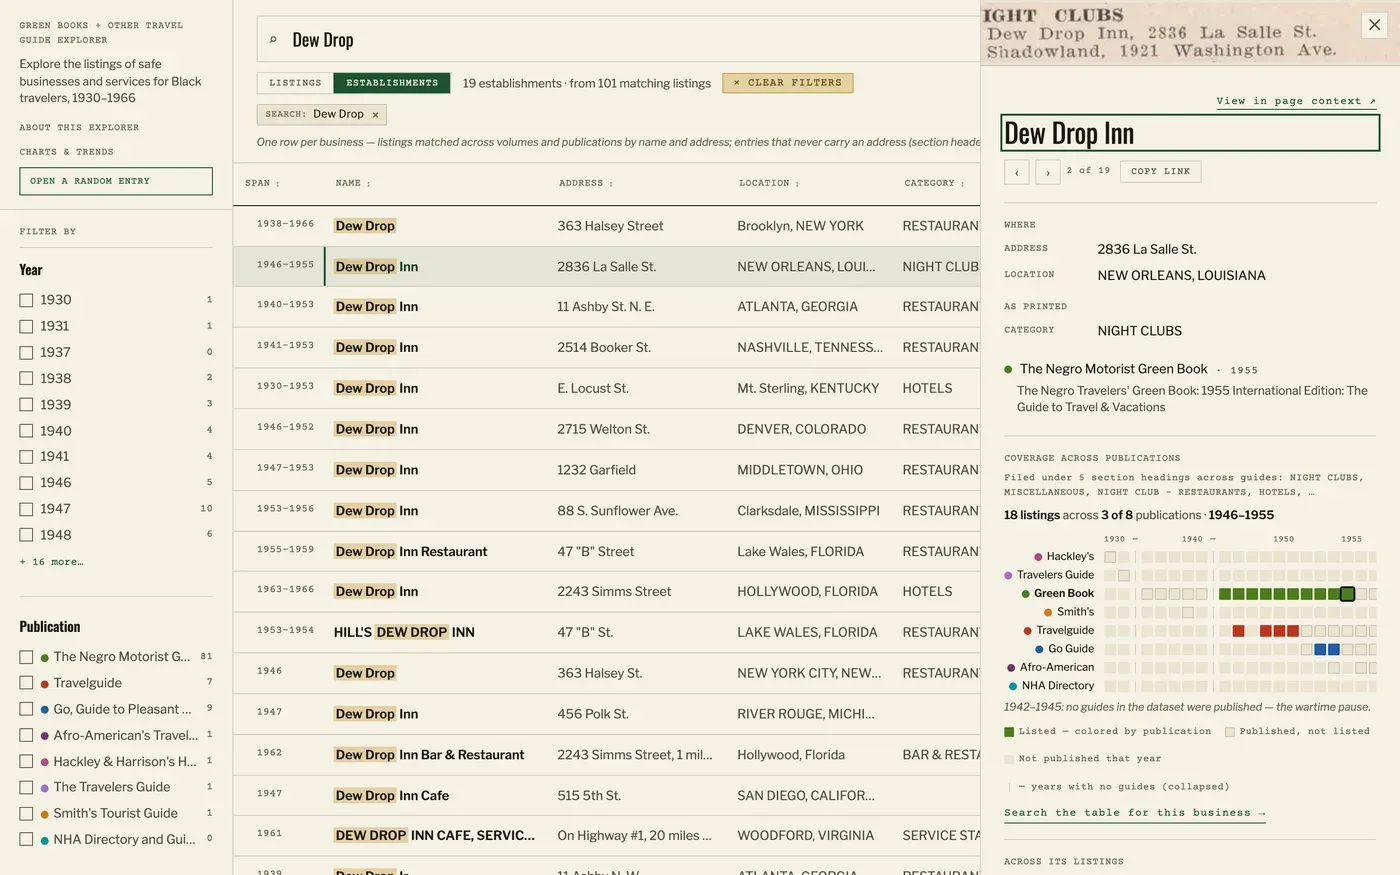Go to next establishment arrow

pos(1047,172)
